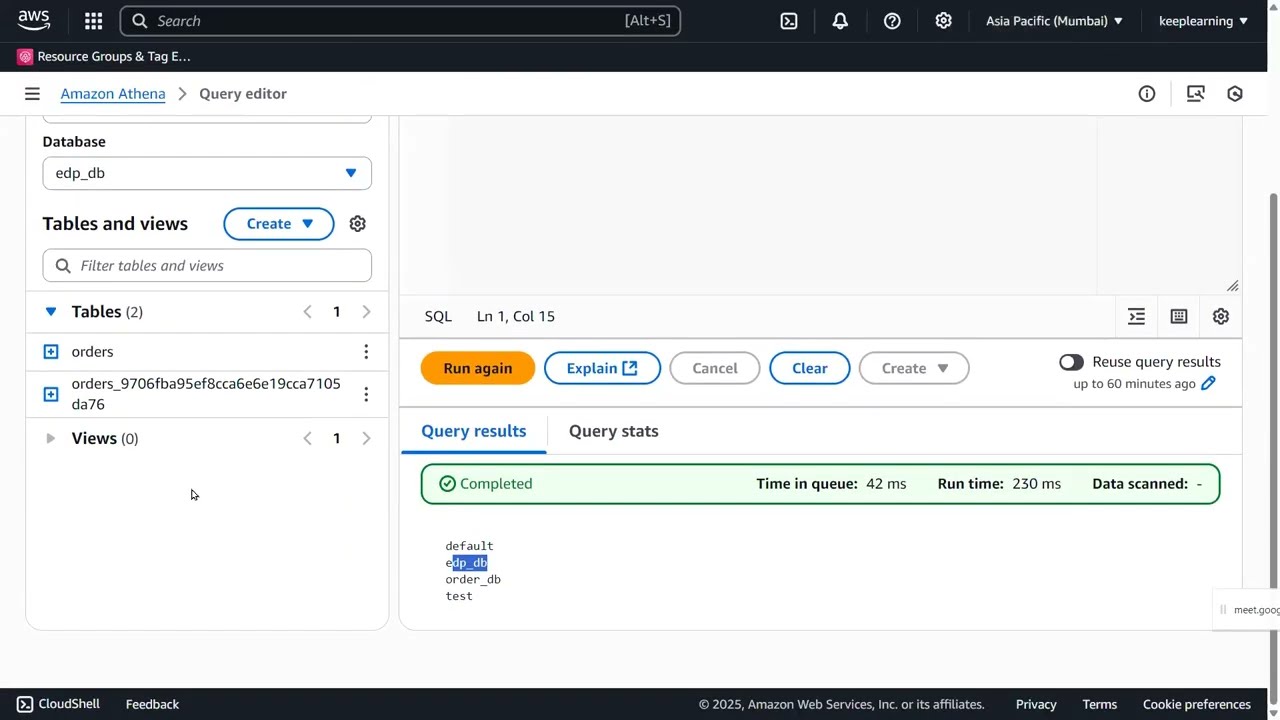
Task: Go to previous page of Tables
Action: [307, 312]
